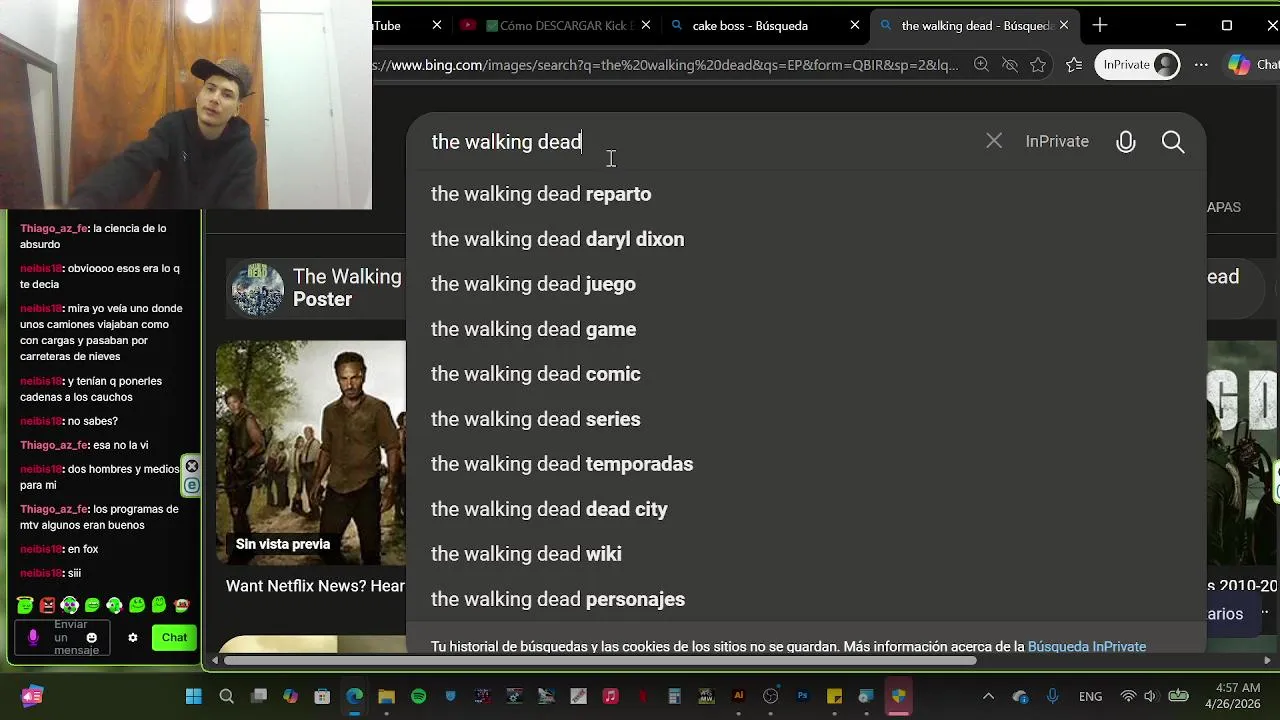Click the Want Netflix News? caption
This screenshot has height=720, width=1280.
(x=315, y=586)
